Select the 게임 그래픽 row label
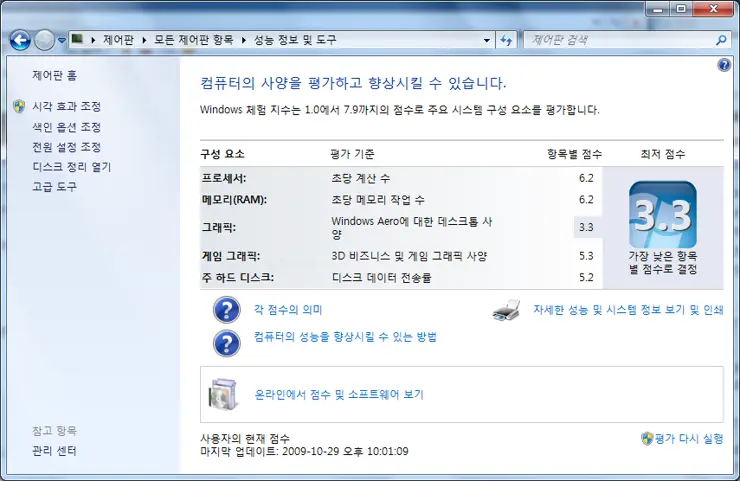 point(231,256)
